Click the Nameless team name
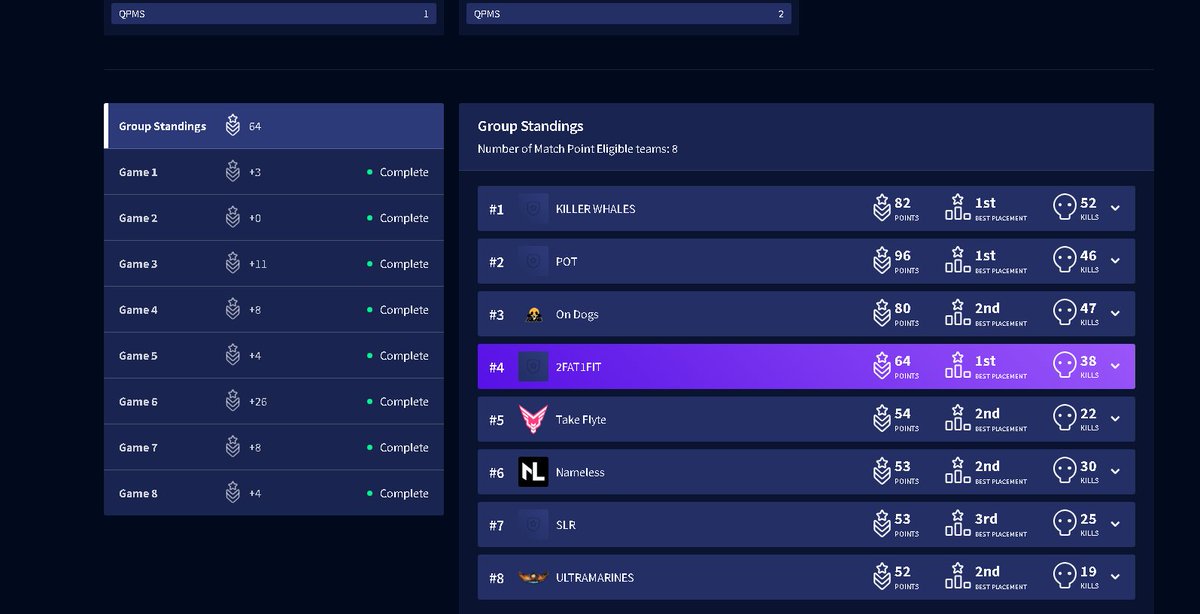The width and height of the screenshot is (1200, 614). pyautogui.click(x=580, y=472)
